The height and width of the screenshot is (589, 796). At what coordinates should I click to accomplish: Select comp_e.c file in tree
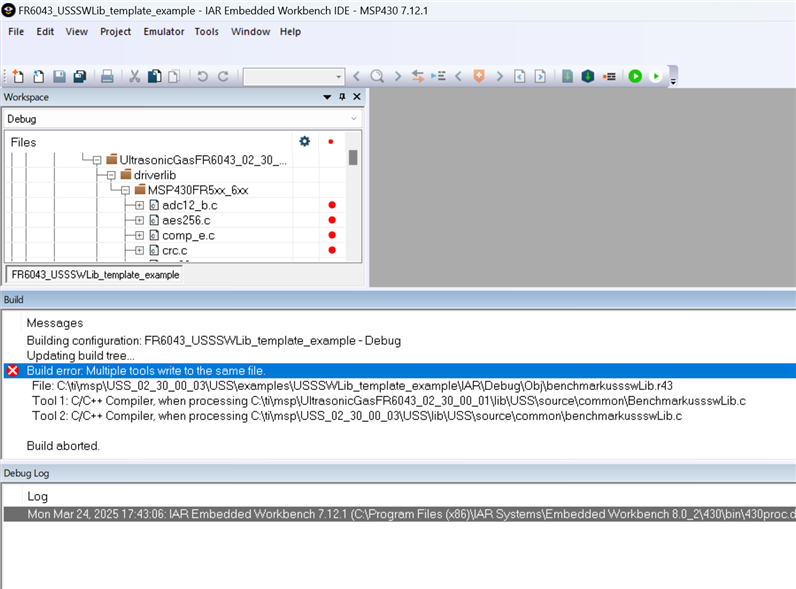click(x=188, y=236)
